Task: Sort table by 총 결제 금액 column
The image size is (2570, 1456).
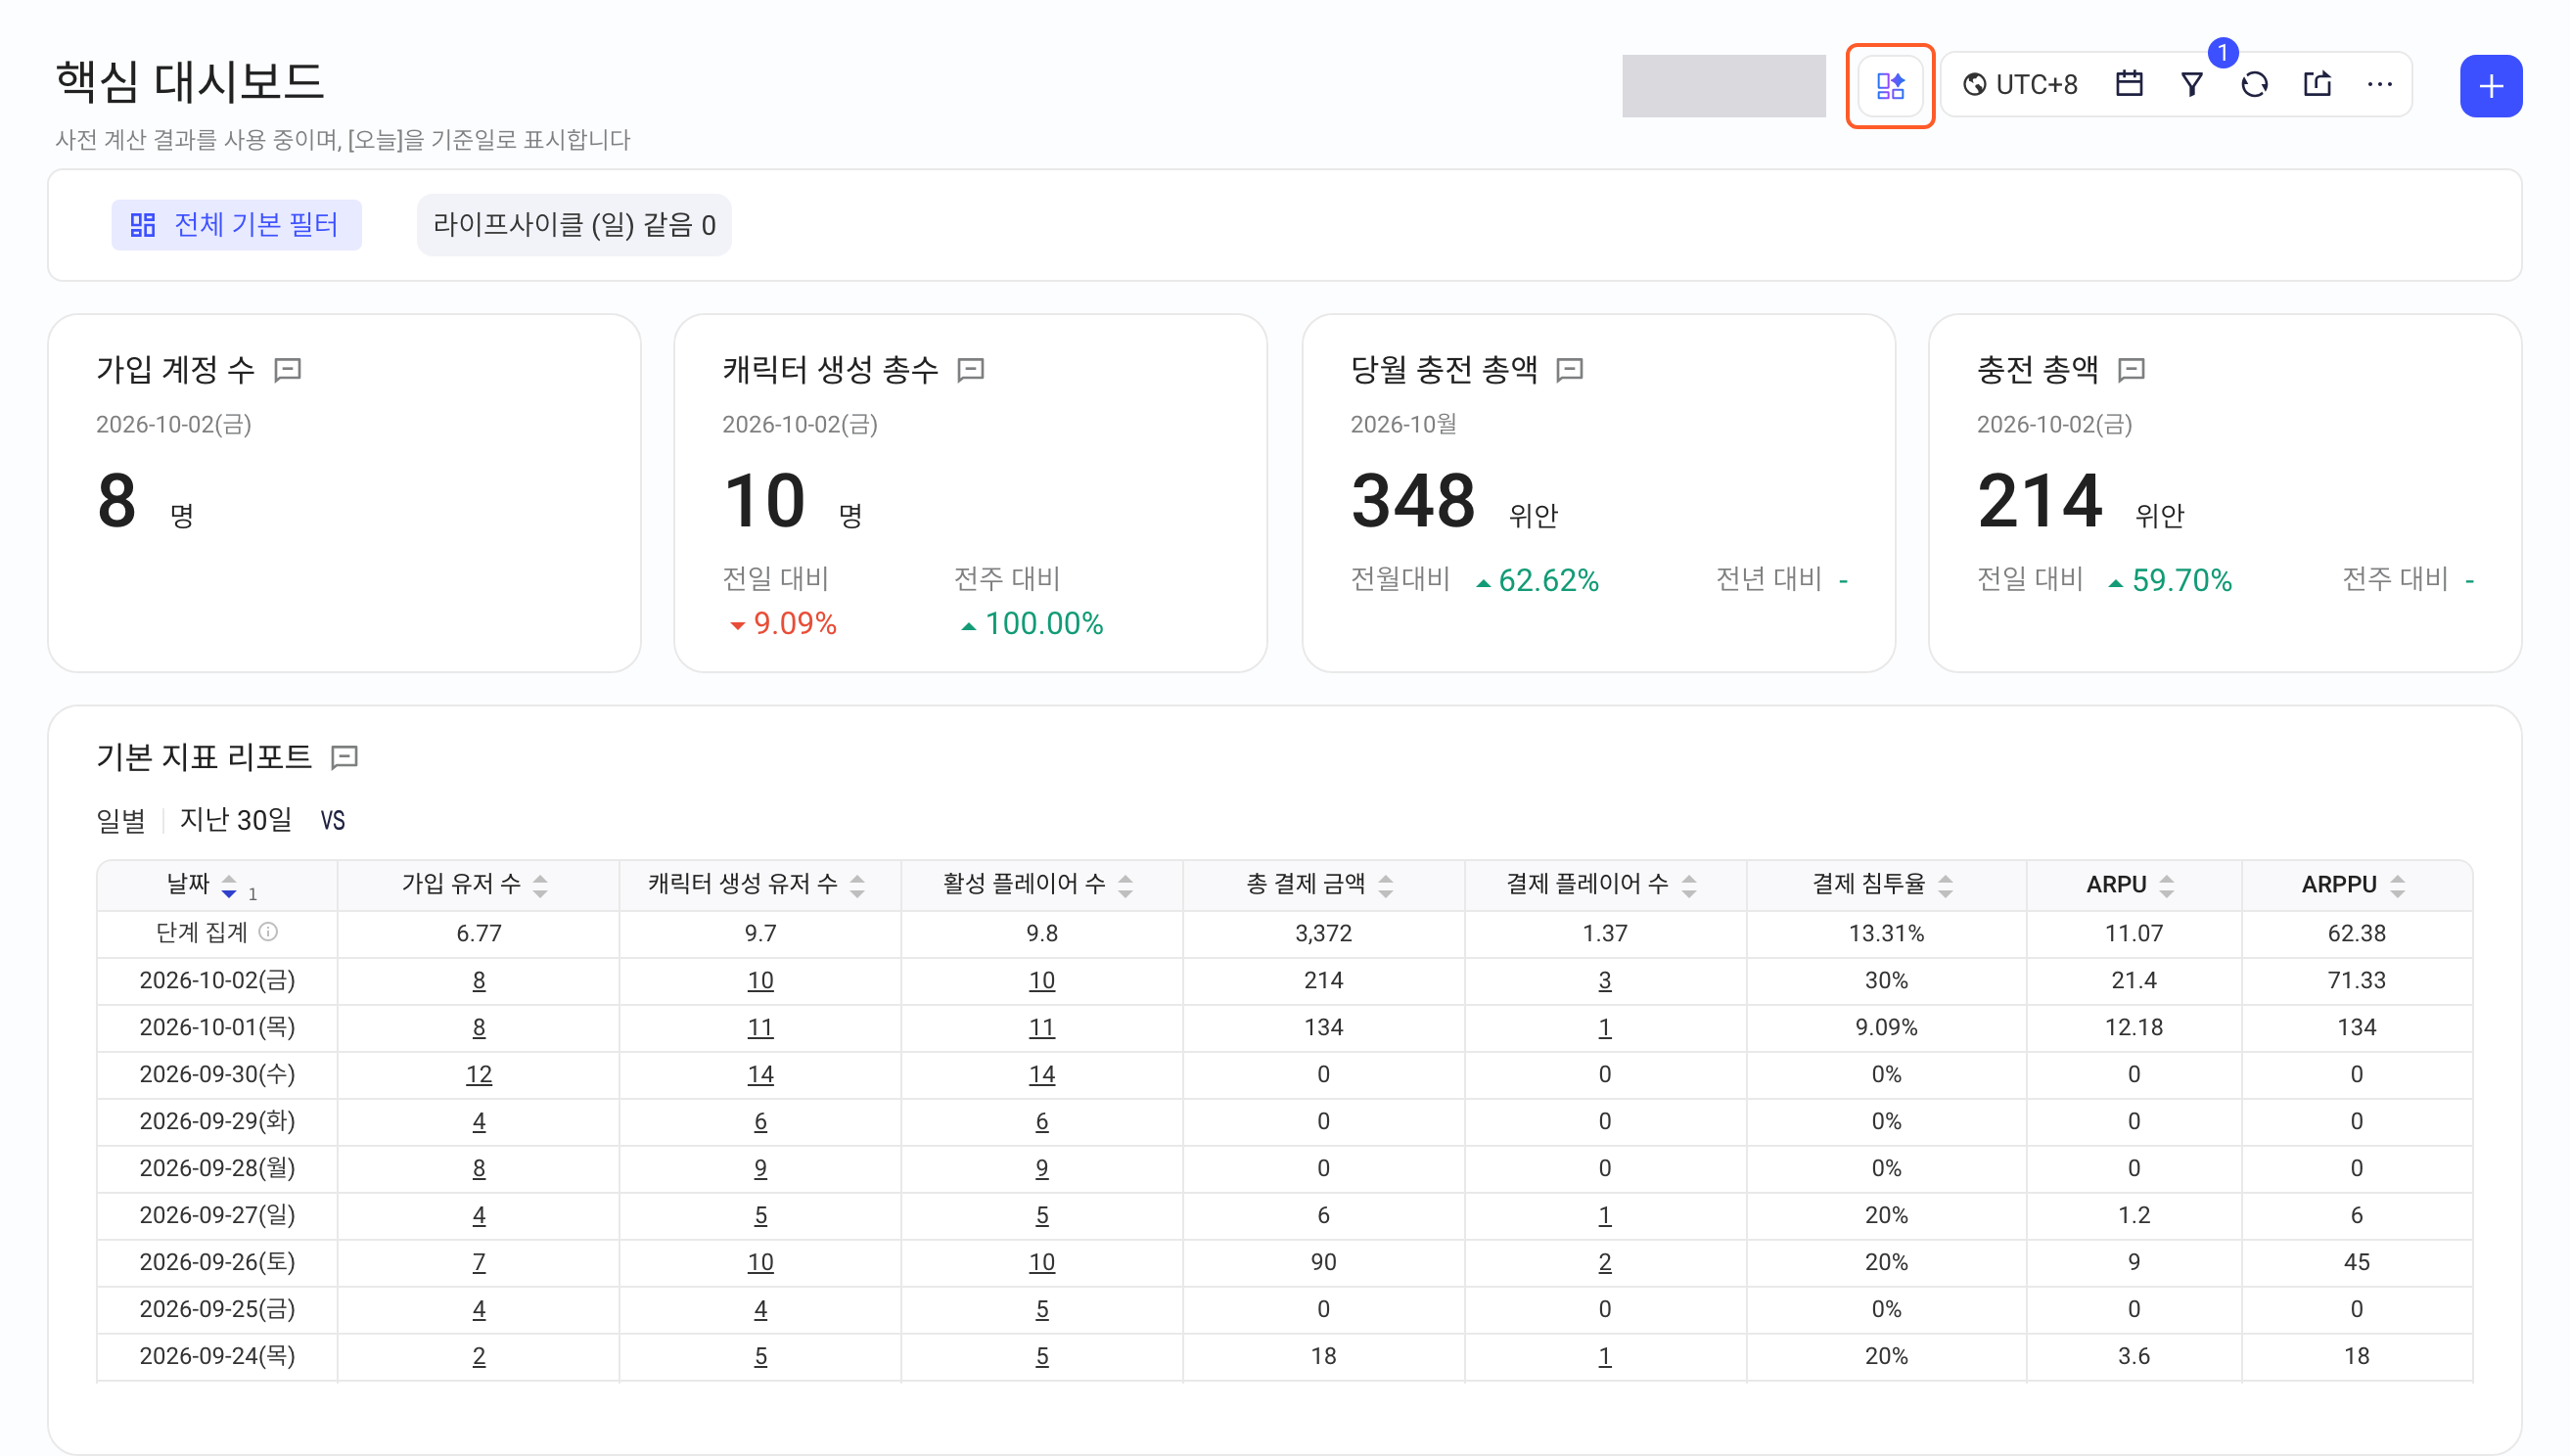Action: (x=1386, y=886)
